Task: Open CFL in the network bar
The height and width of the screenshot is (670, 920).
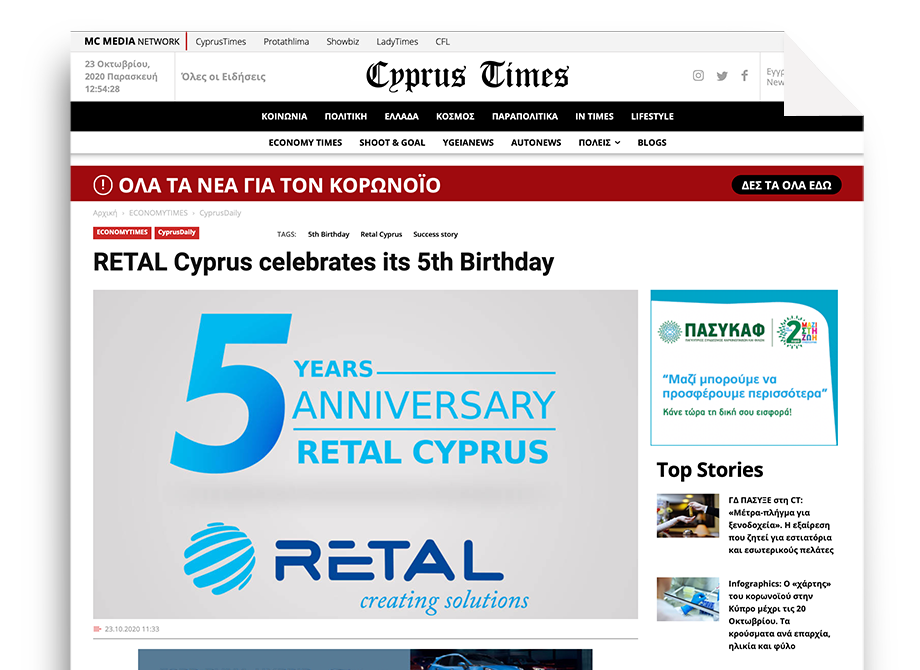Action: pyautogui.click(x=442, y=42)
